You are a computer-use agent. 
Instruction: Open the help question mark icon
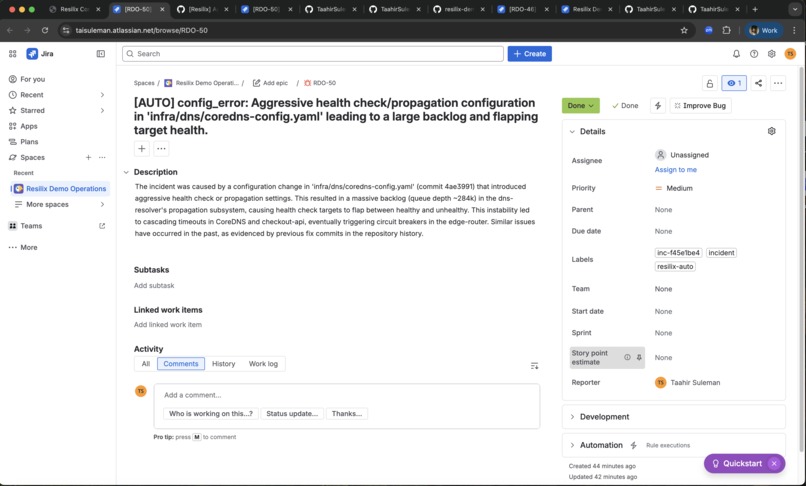coord(754,53)
